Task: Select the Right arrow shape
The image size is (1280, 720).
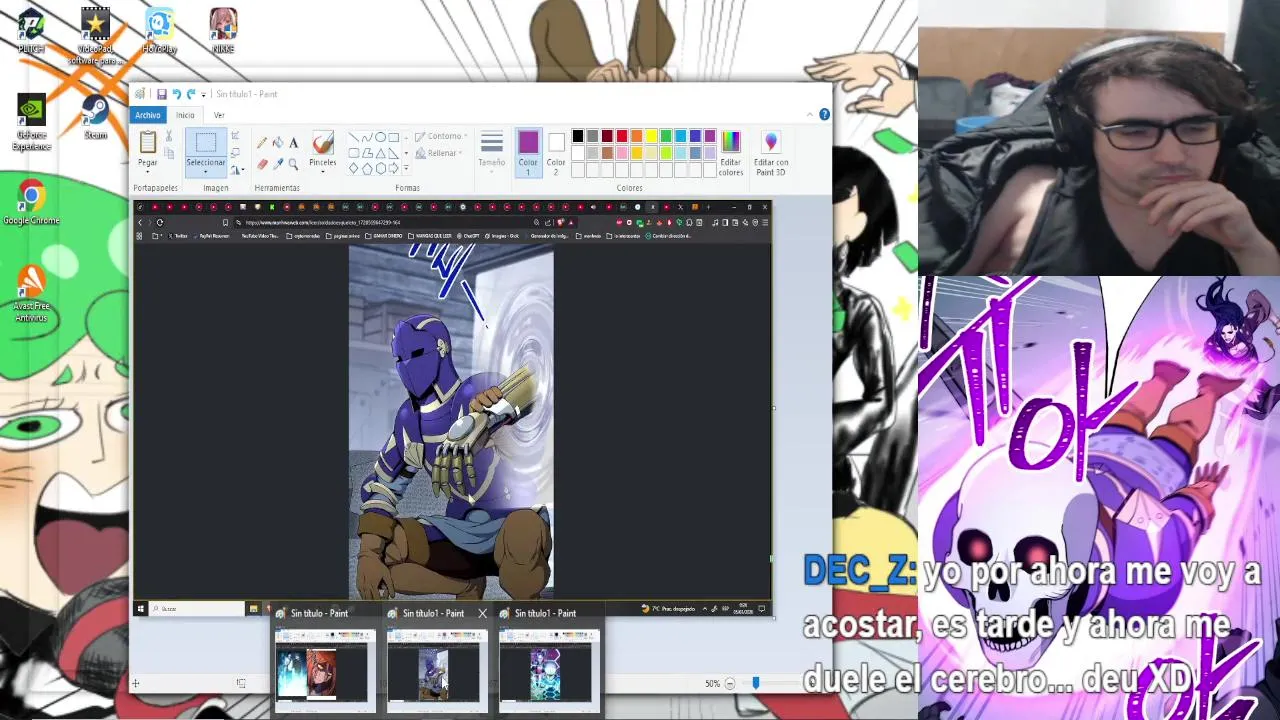Action: pos(393,168)
